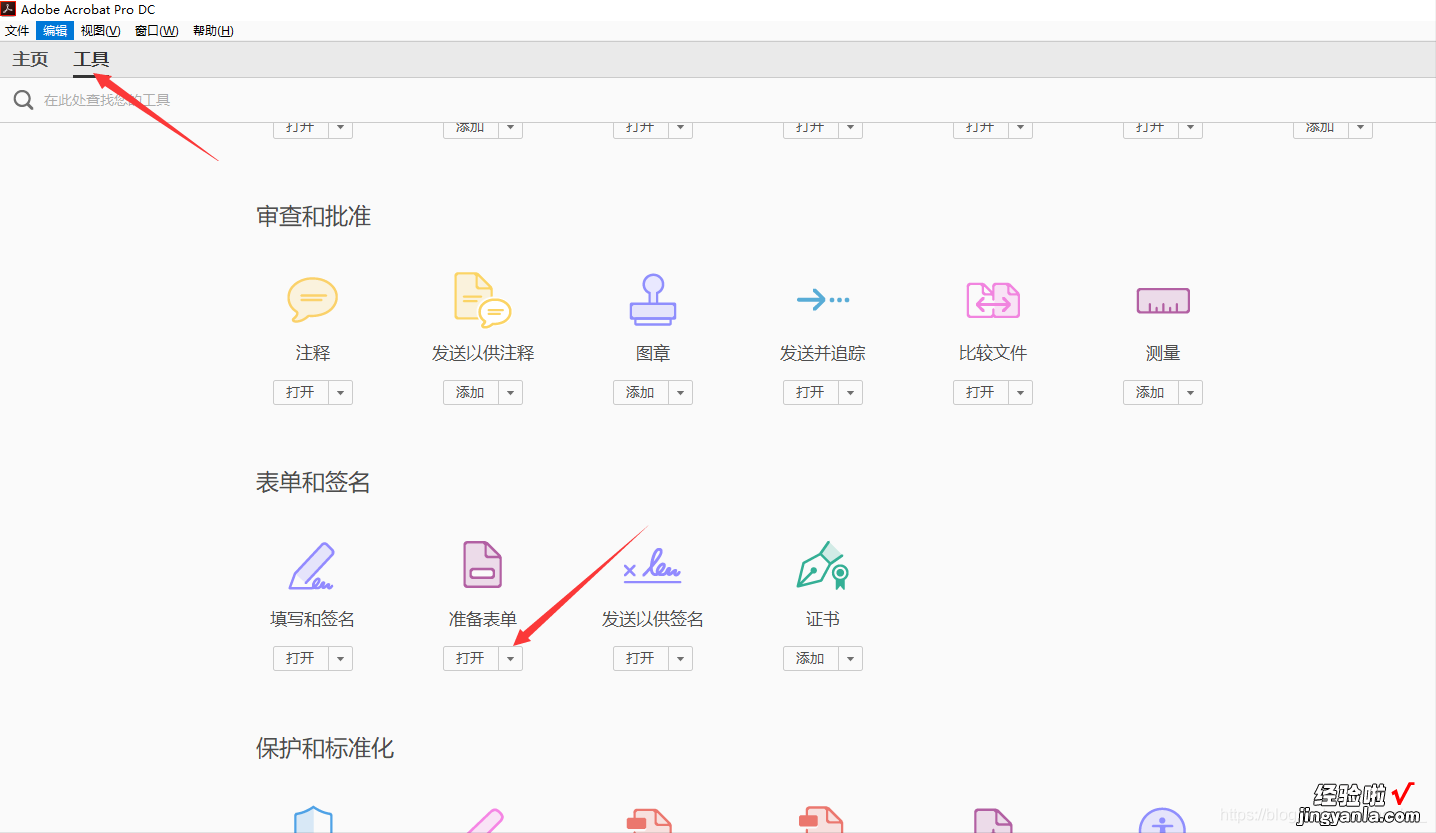
Task: Click the 审查和批准 section heading
Action: pyautogui.click(x=314, y=216)
